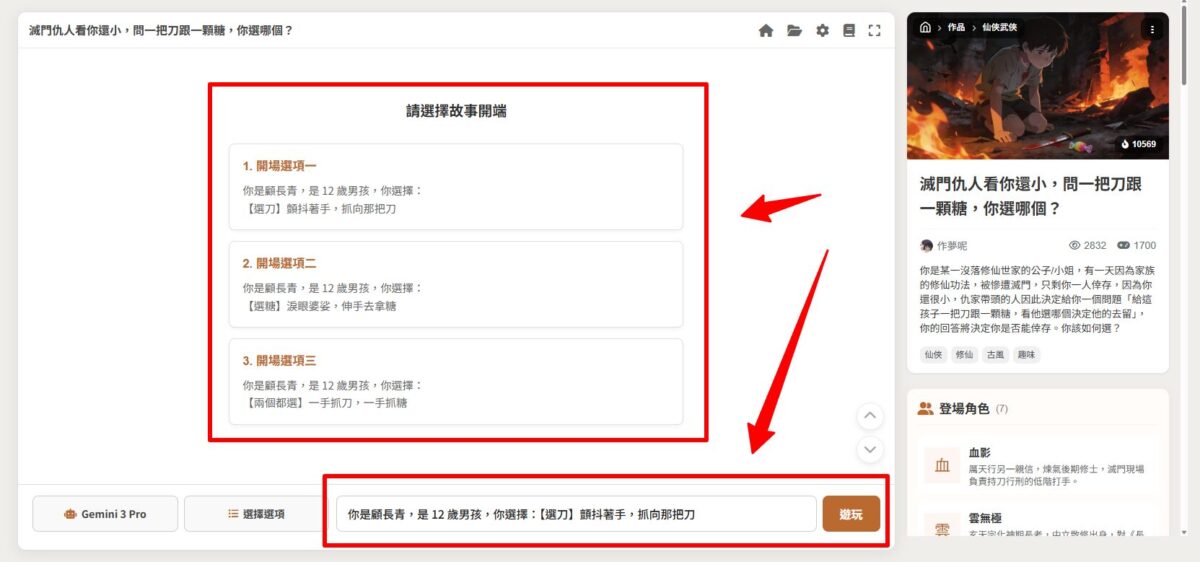
Task: Click the 血影 character avatar icon
Action: point(942,465)
